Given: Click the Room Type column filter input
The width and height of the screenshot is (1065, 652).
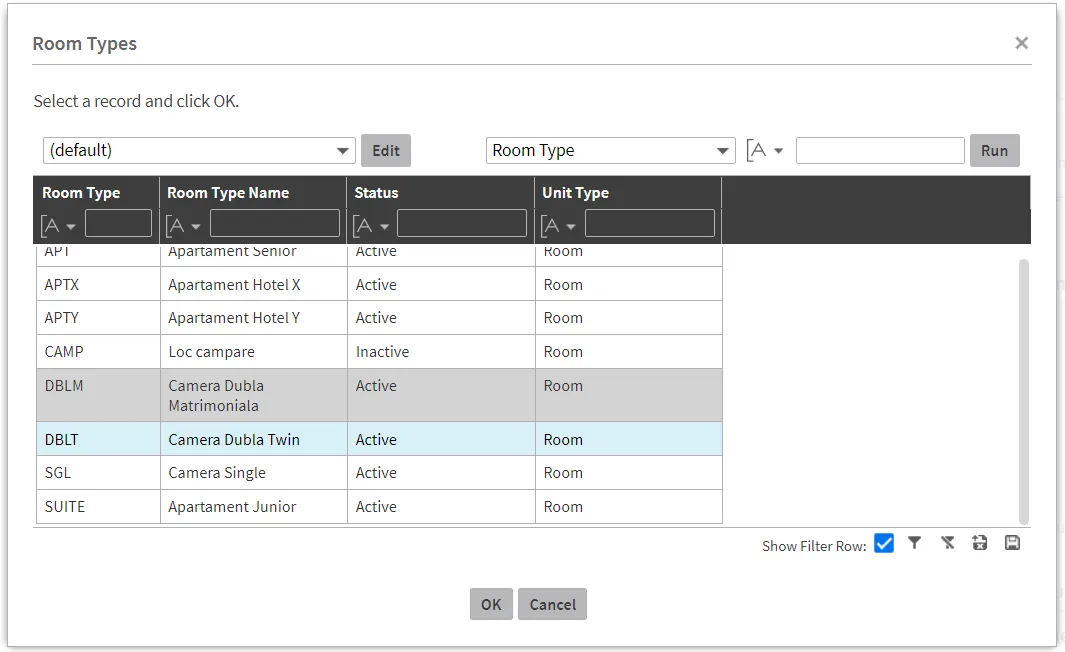Looking at the screenshot, I should (118, 223).
